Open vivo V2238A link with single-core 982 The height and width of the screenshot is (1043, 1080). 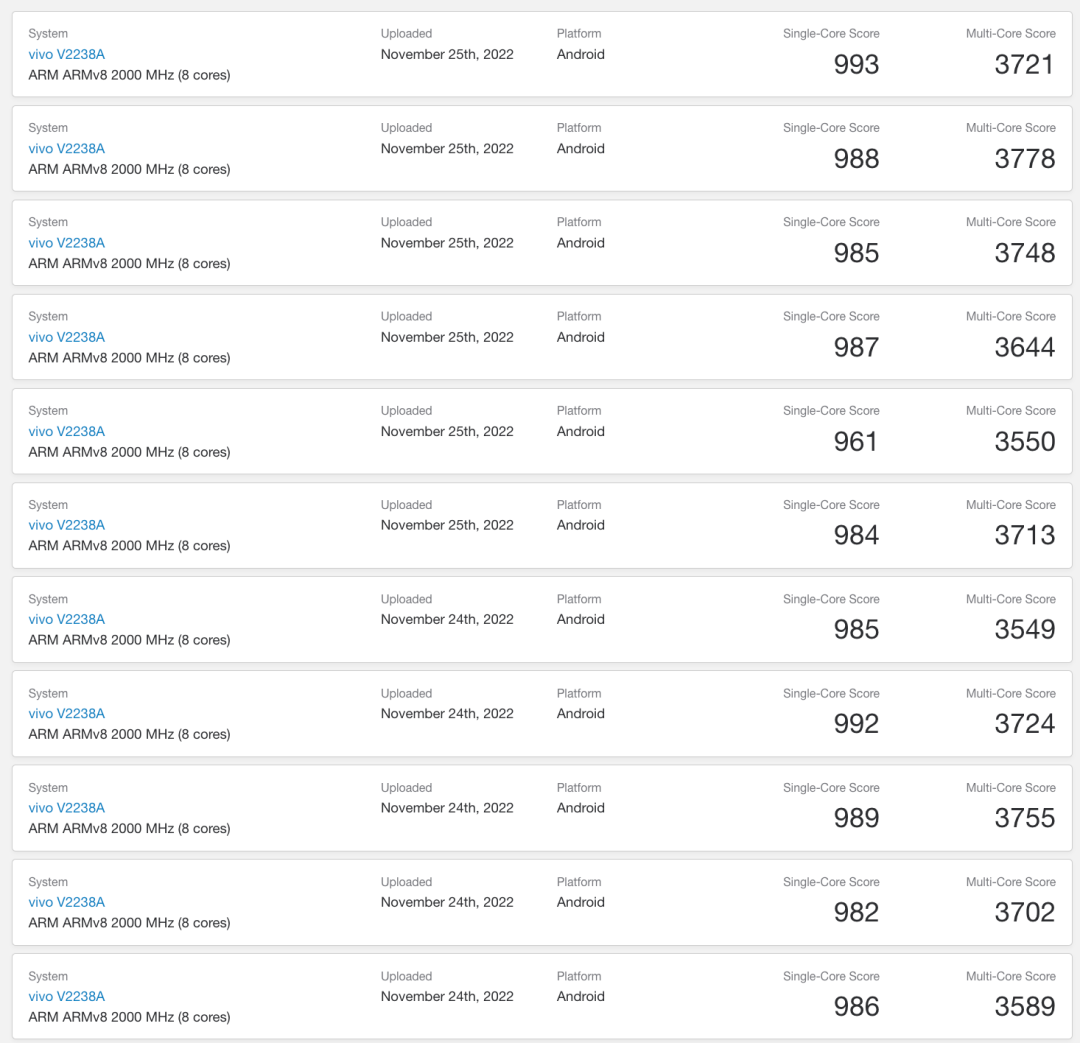[66, 902]
